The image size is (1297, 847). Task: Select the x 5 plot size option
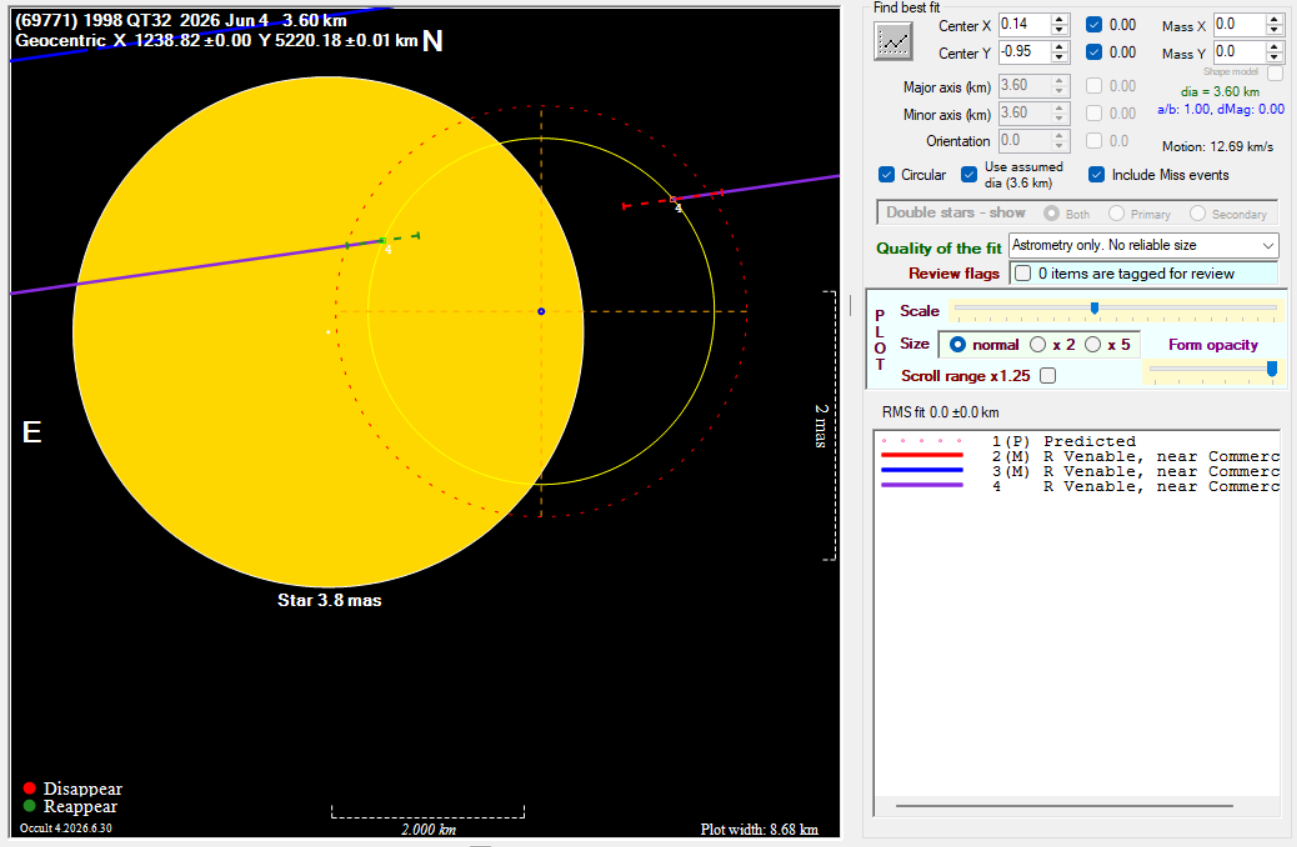(x=1093, y=344)
